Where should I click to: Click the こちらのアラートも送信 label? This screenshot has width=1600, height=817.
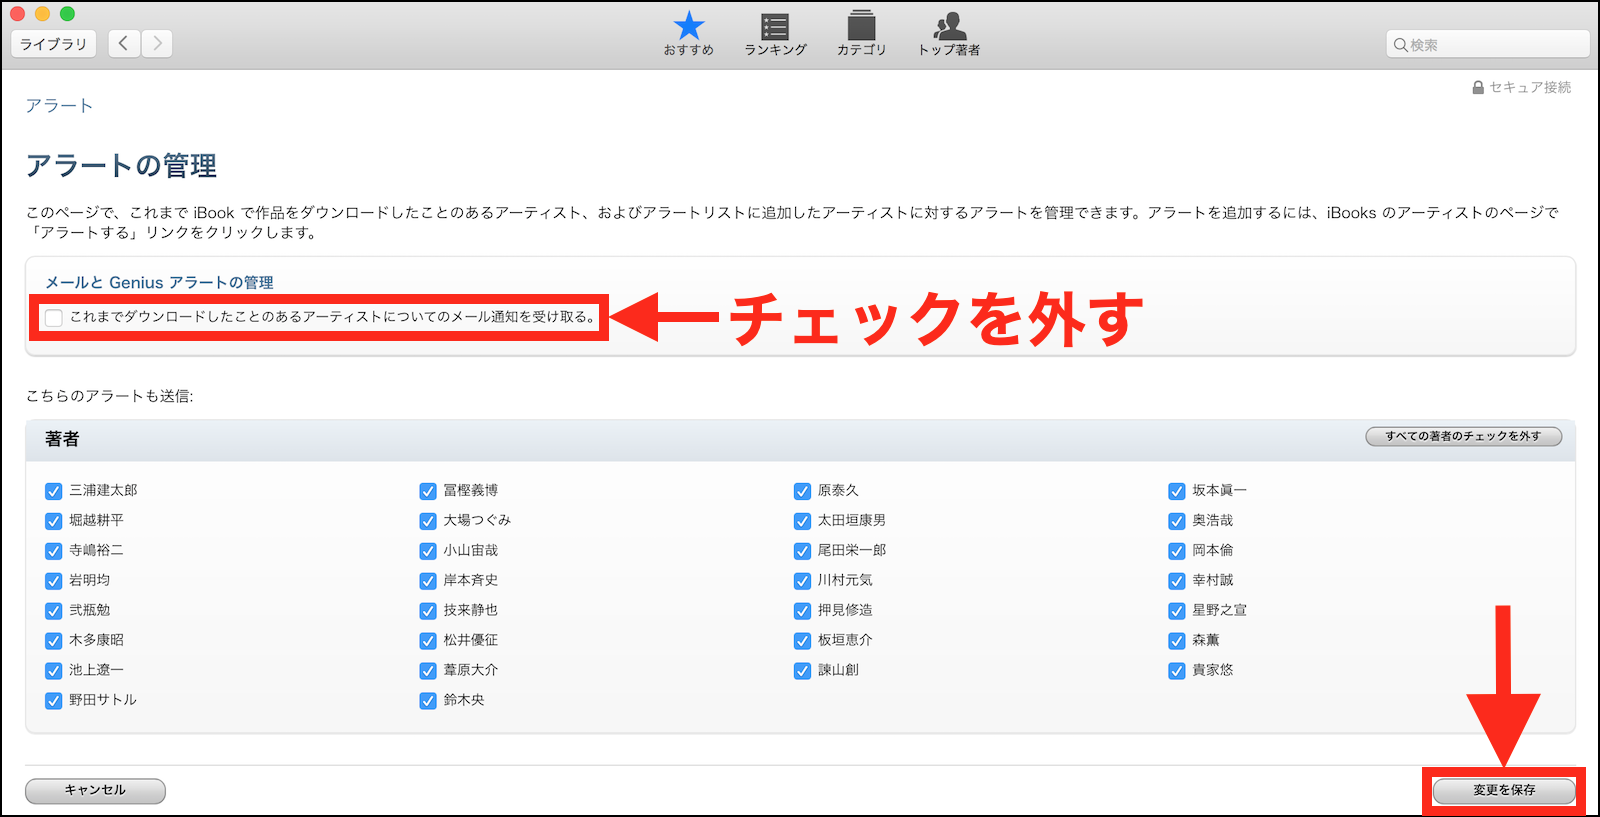pyautogui.click(x=109, y=396)
